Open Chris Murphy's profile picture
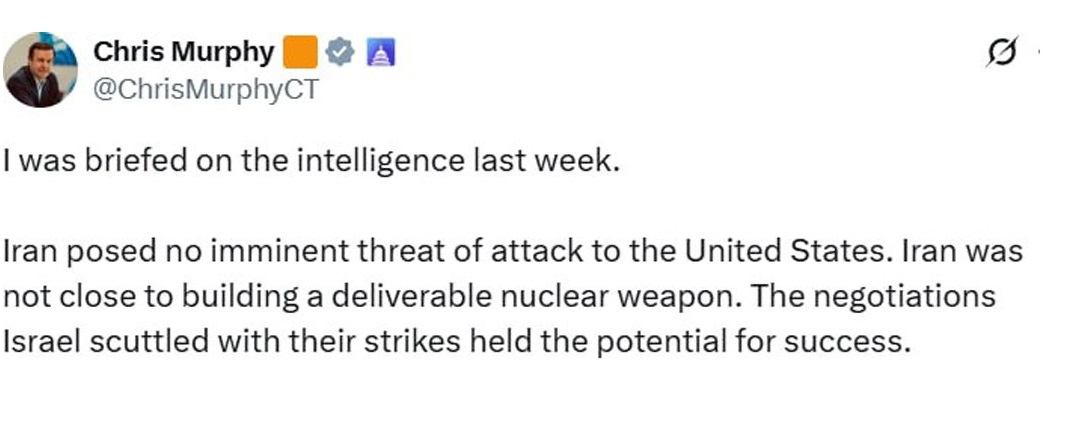 click(41, 69)
